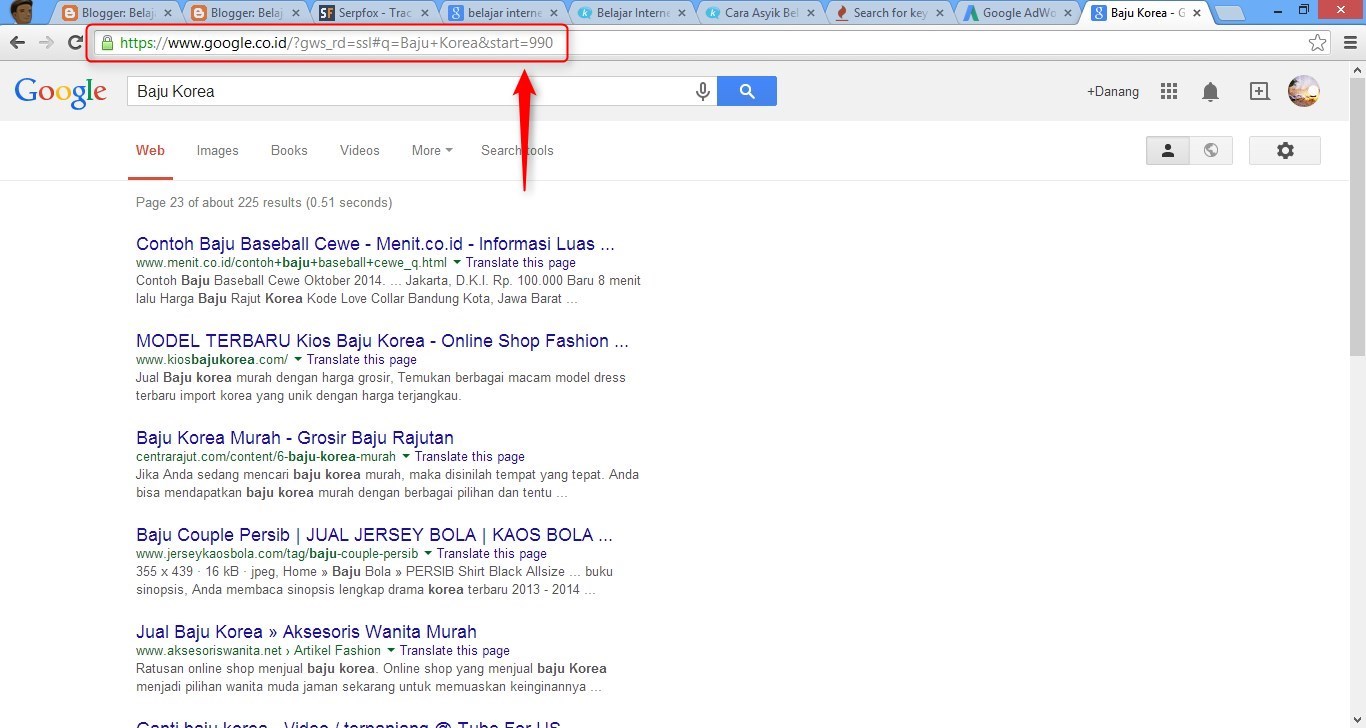Click the blue magnifier search button
This screenshot has height=728, width=1366.
click(x=747, y=91)
